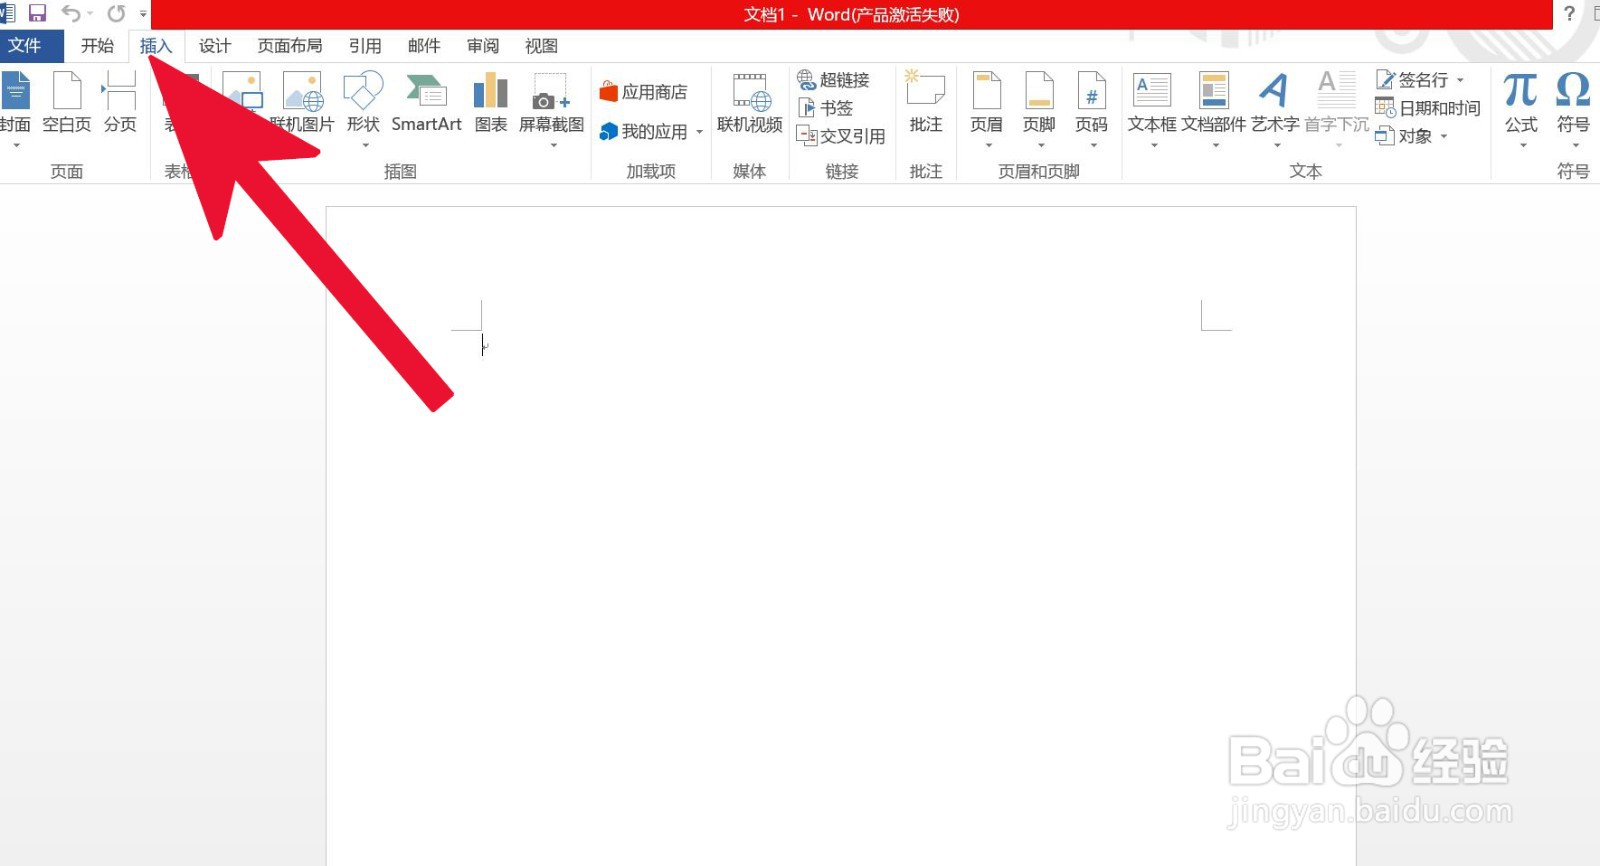Insert a 空白页 (Blank Page)
This screenshot has width=1600, height=866.
tap(66, 103)
